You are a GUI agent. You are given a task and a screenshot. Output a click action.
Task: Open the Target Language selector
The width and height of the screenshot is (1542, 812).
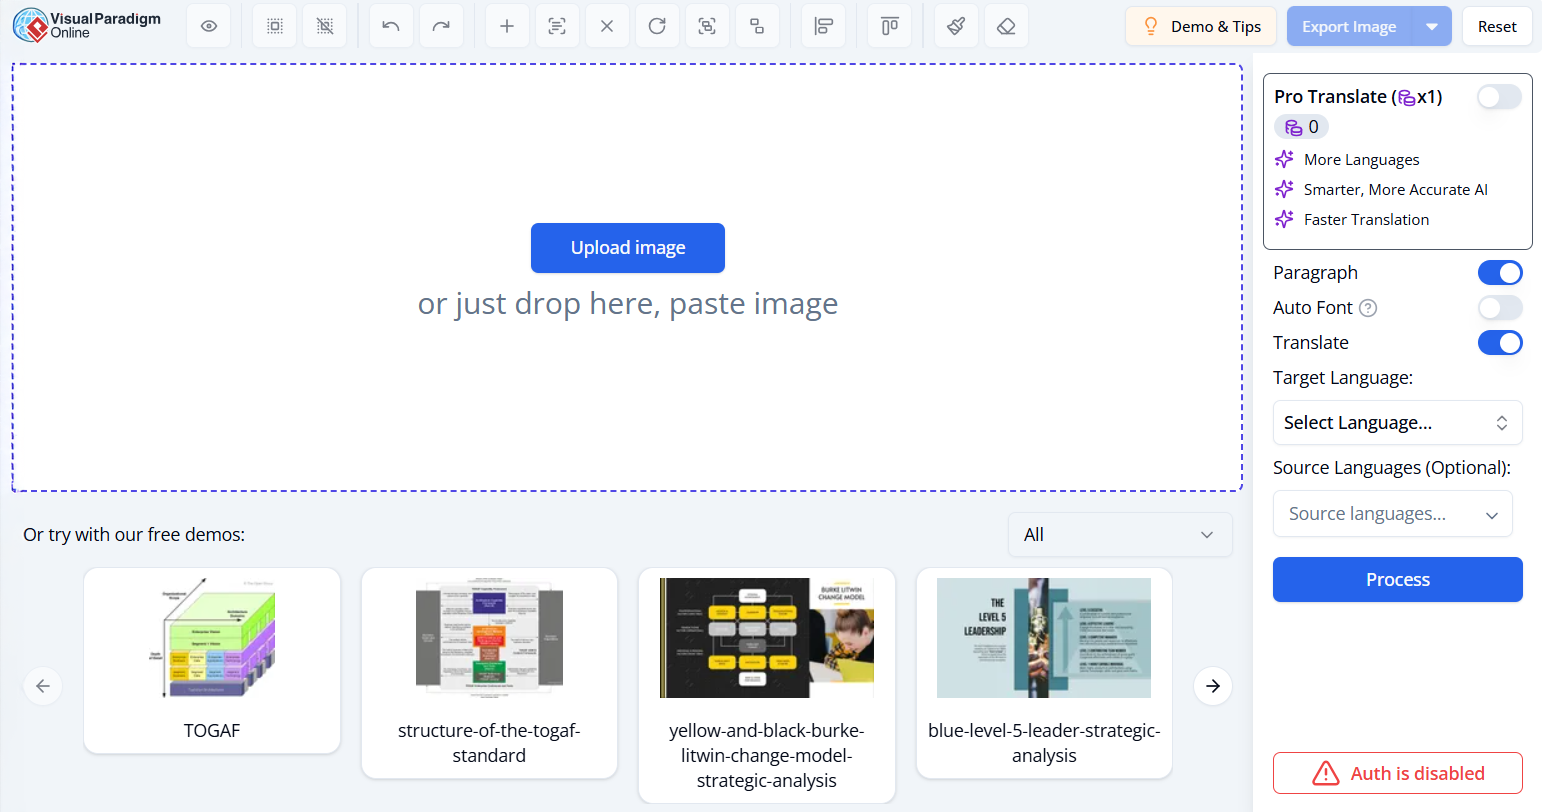tap(1397, 422)
